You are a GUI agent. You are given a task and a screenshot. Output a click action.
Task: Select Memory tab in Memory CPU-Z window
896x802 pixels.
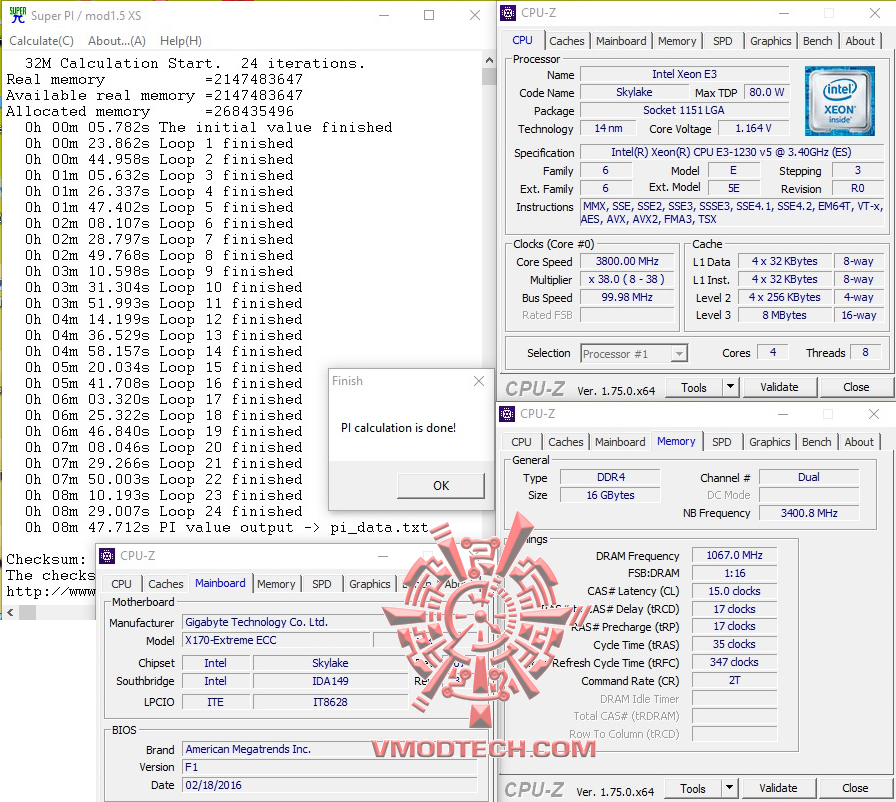tap(675, 441)
